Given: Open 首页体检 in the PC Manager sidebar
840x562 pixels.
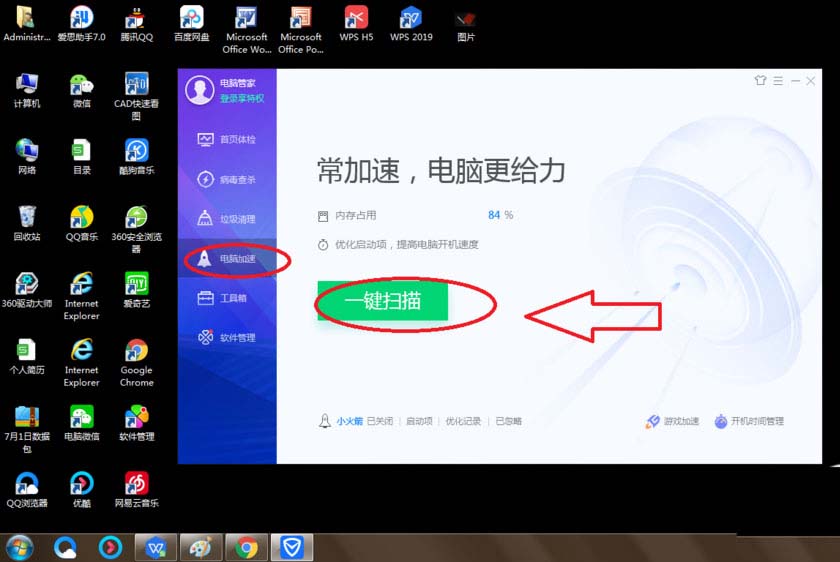Looking at the screenshot, I should [x=227, y=139].
